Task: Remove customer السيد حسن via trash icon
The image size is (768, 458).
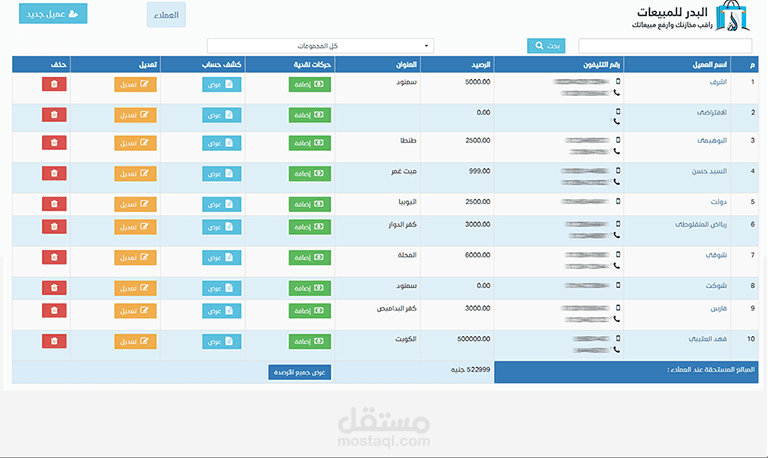Action: click(x=54, y=173)
